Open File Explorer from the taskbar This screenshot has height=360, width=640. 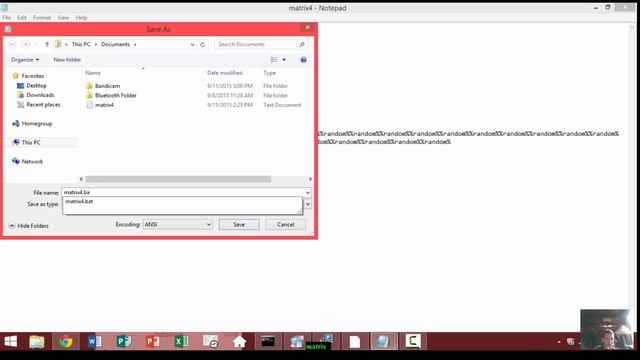[x=37, y=341]
